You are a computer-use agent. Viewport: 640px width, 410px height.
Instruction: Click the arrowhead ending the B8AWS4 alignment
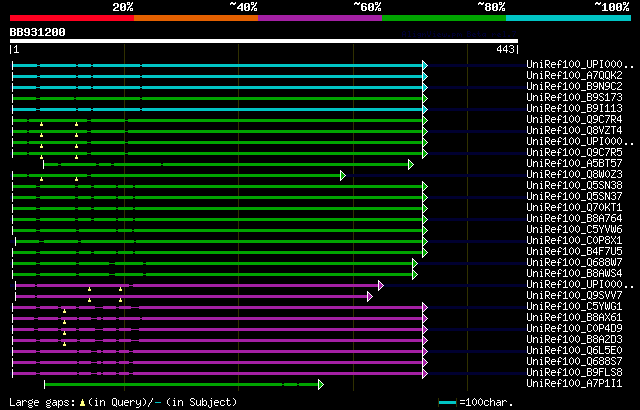click(x=415, y=275)
